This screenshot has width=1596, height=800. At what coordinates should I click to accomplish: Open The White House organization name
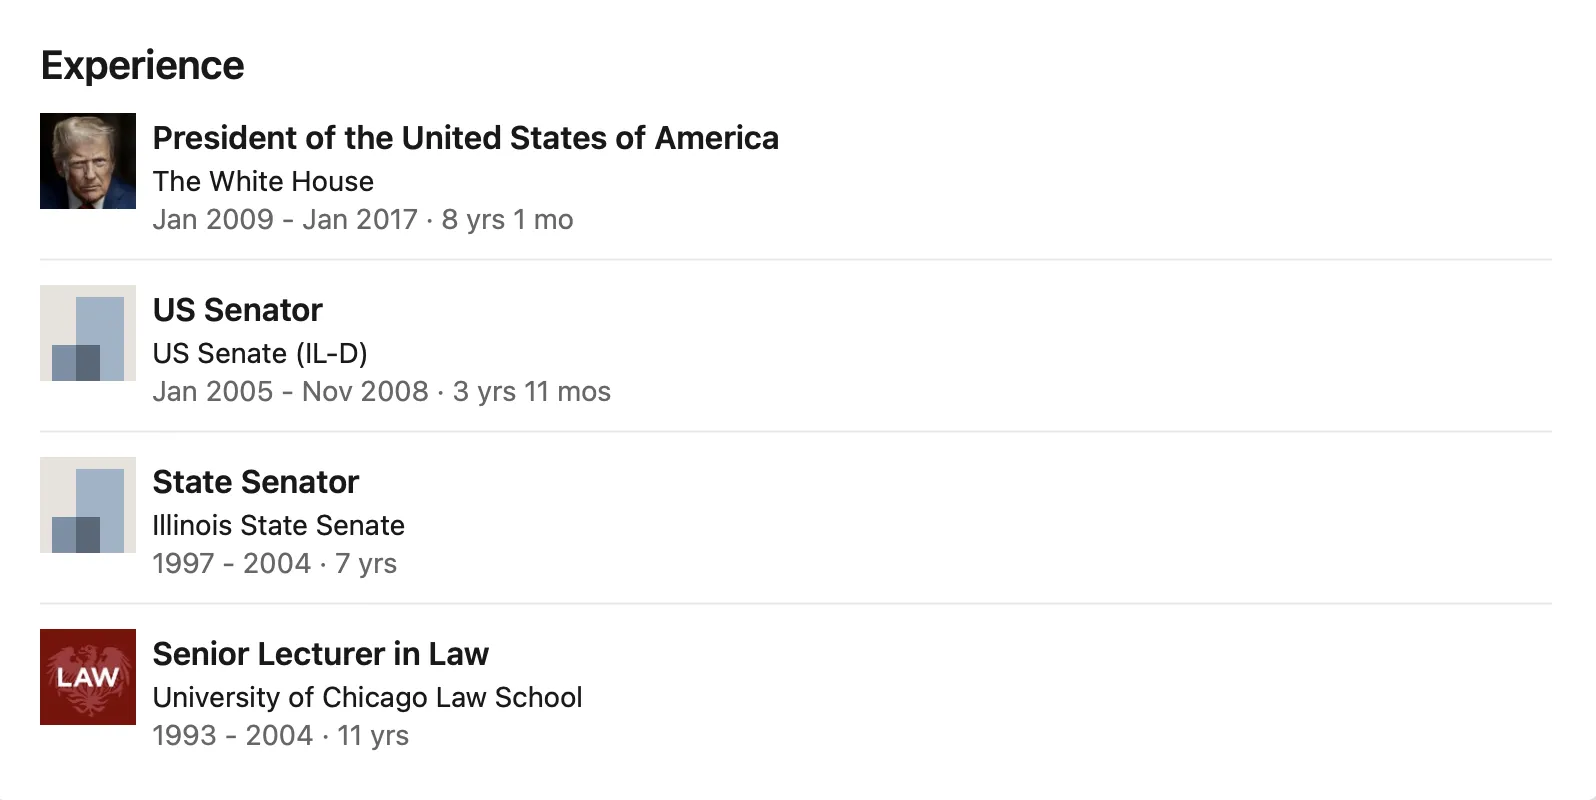263,181
